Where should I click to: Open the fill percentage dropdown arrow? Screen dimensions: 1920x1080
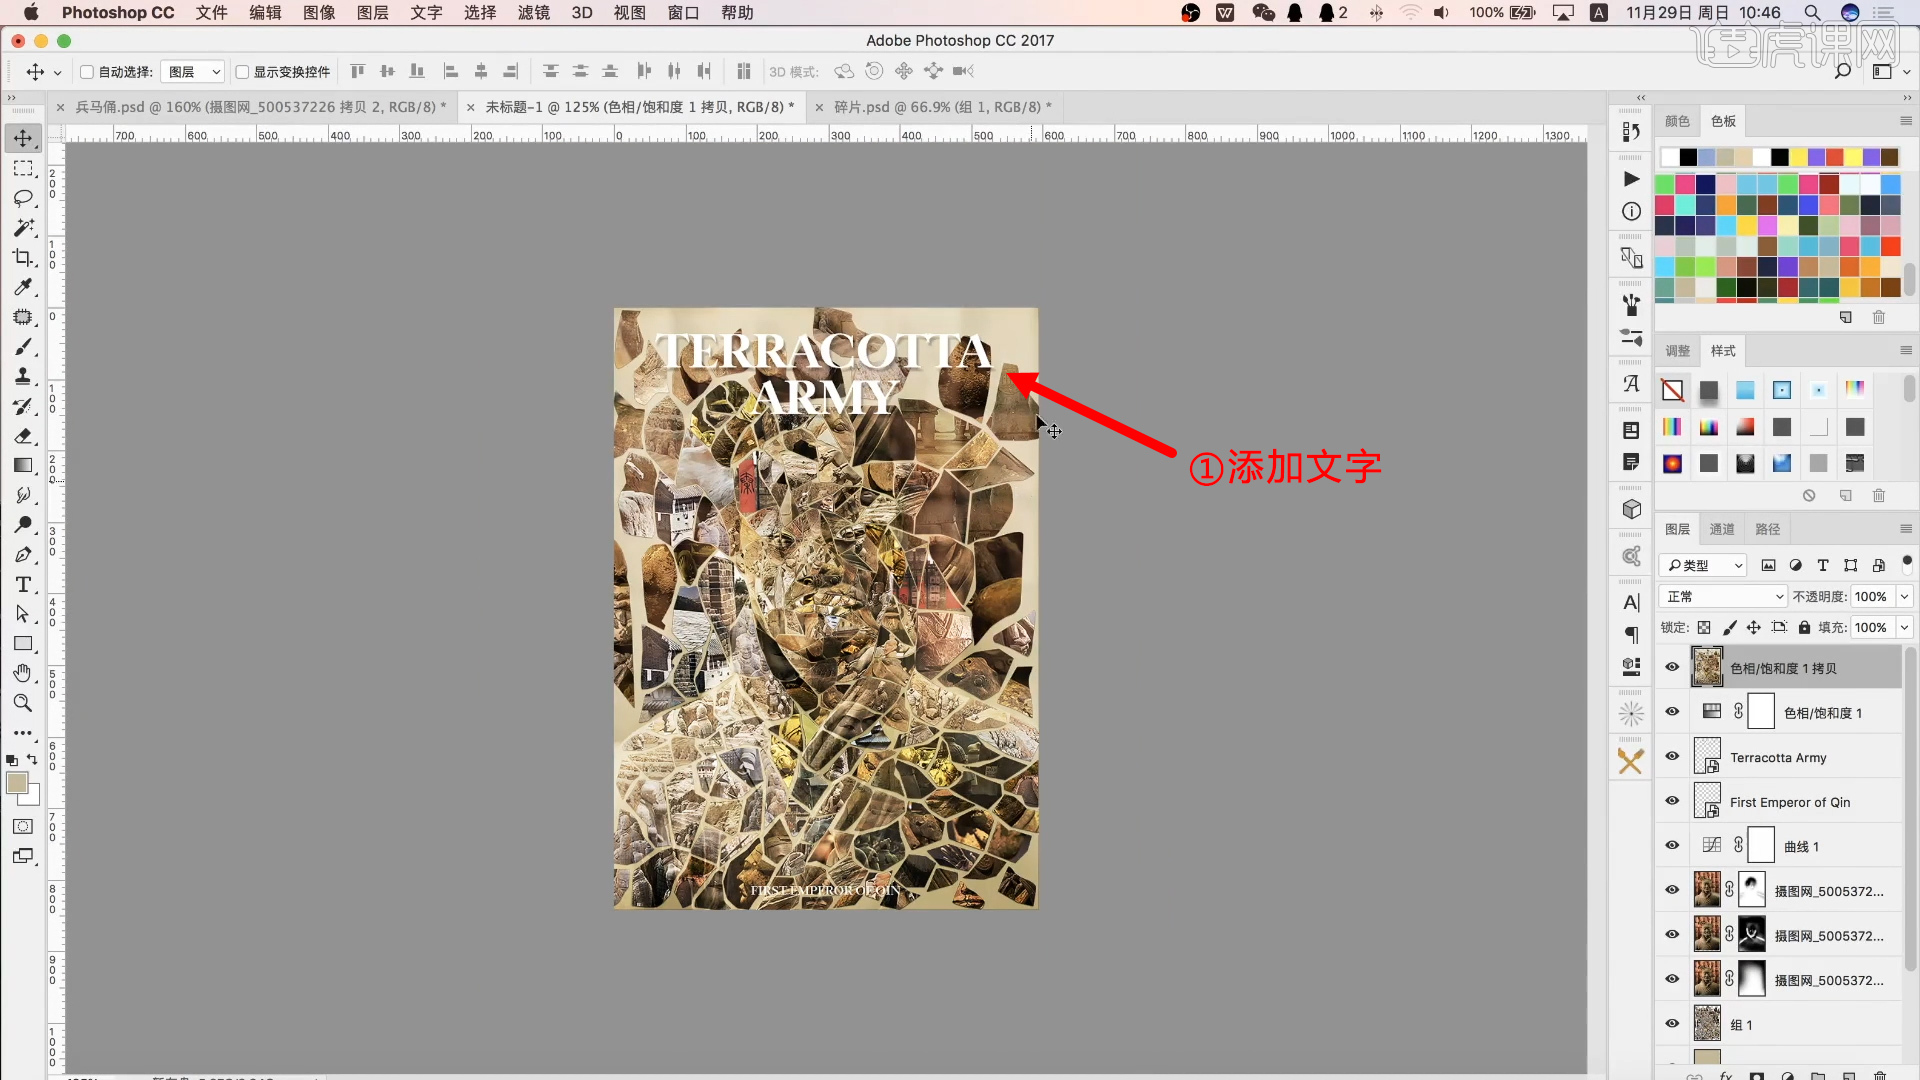(x=1904, y=627)
